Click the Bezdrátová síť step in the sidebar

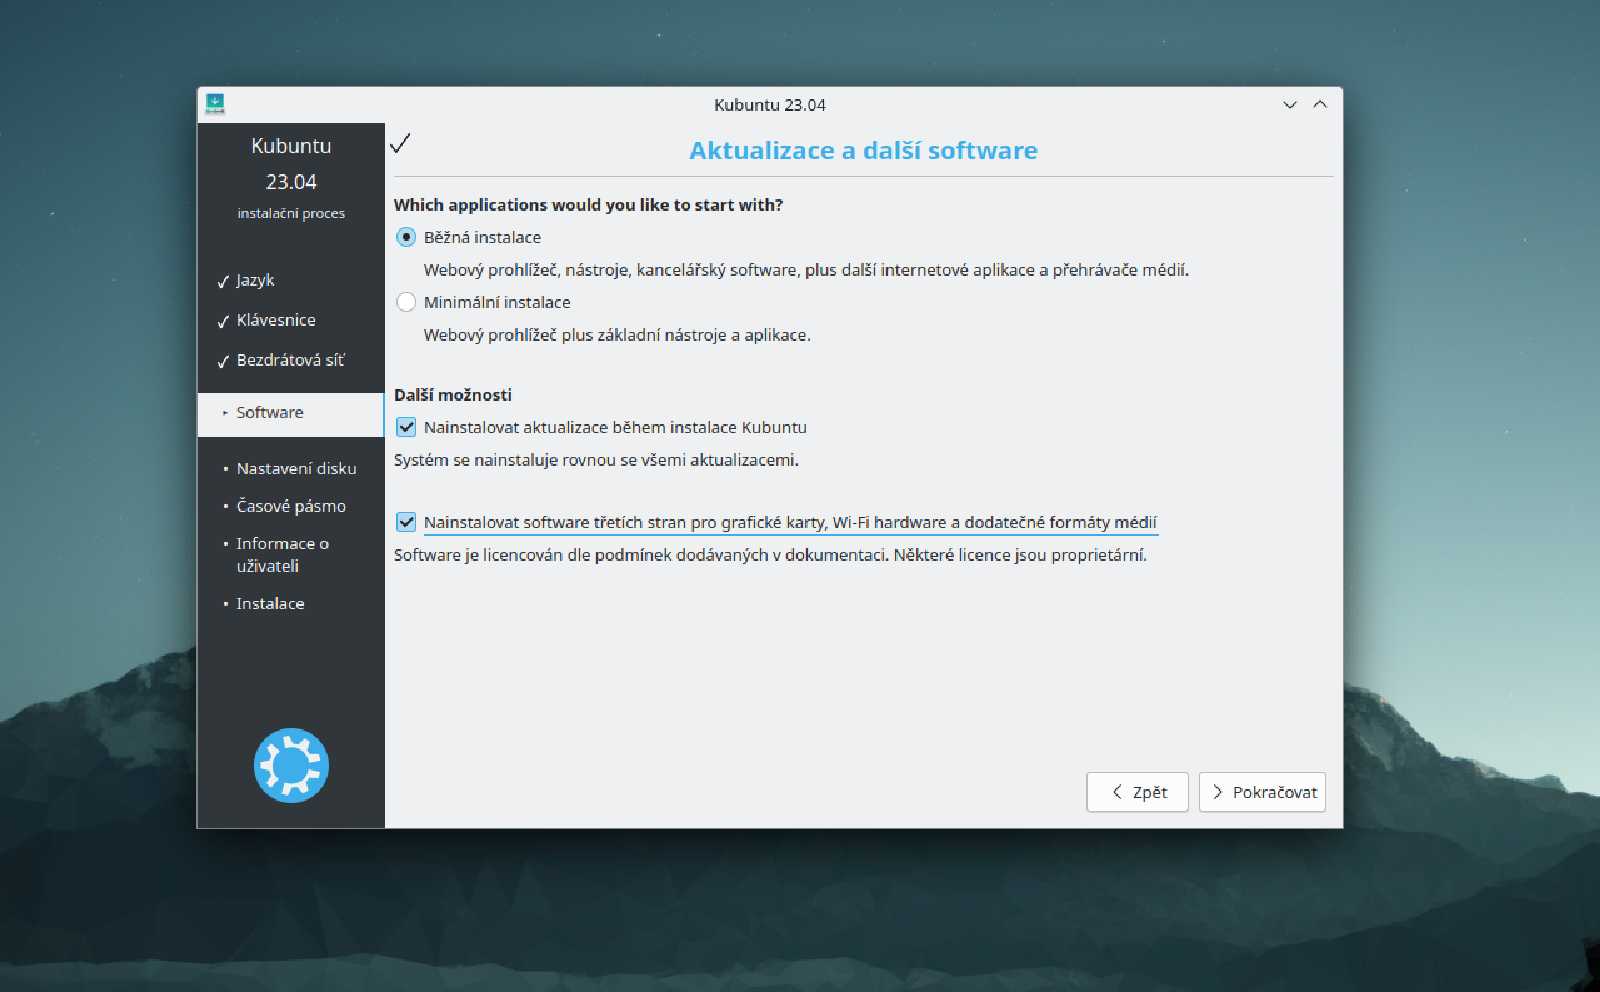click(x=290, y=360)
